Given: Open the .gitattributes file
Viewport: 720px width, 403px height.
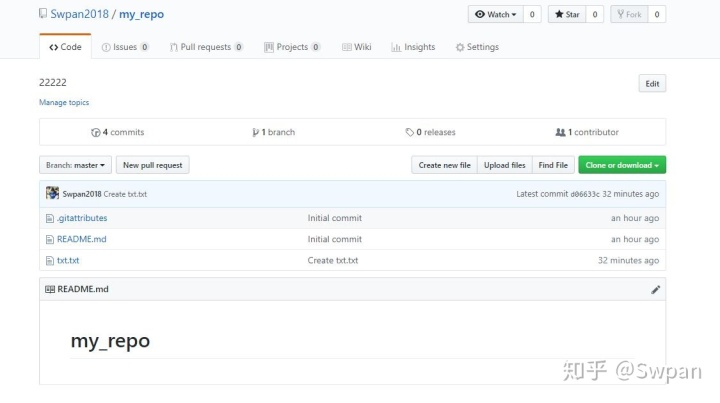Looking at the screenshot, I should (x=82, y=218).
